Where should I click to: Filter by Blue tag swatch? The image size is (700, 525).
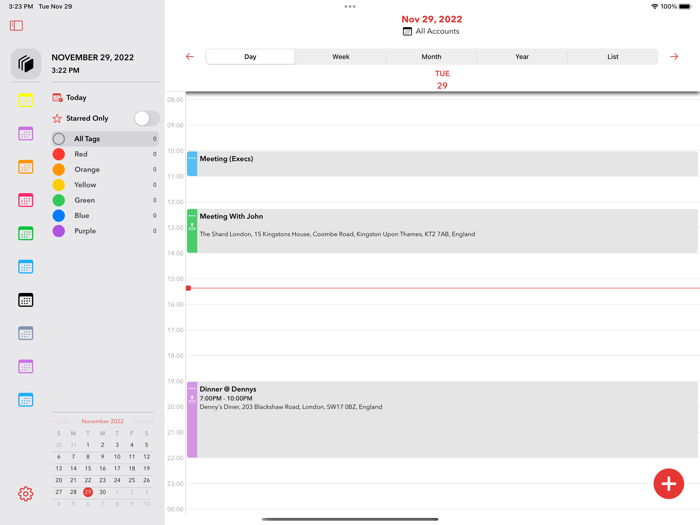click(58, 216)
